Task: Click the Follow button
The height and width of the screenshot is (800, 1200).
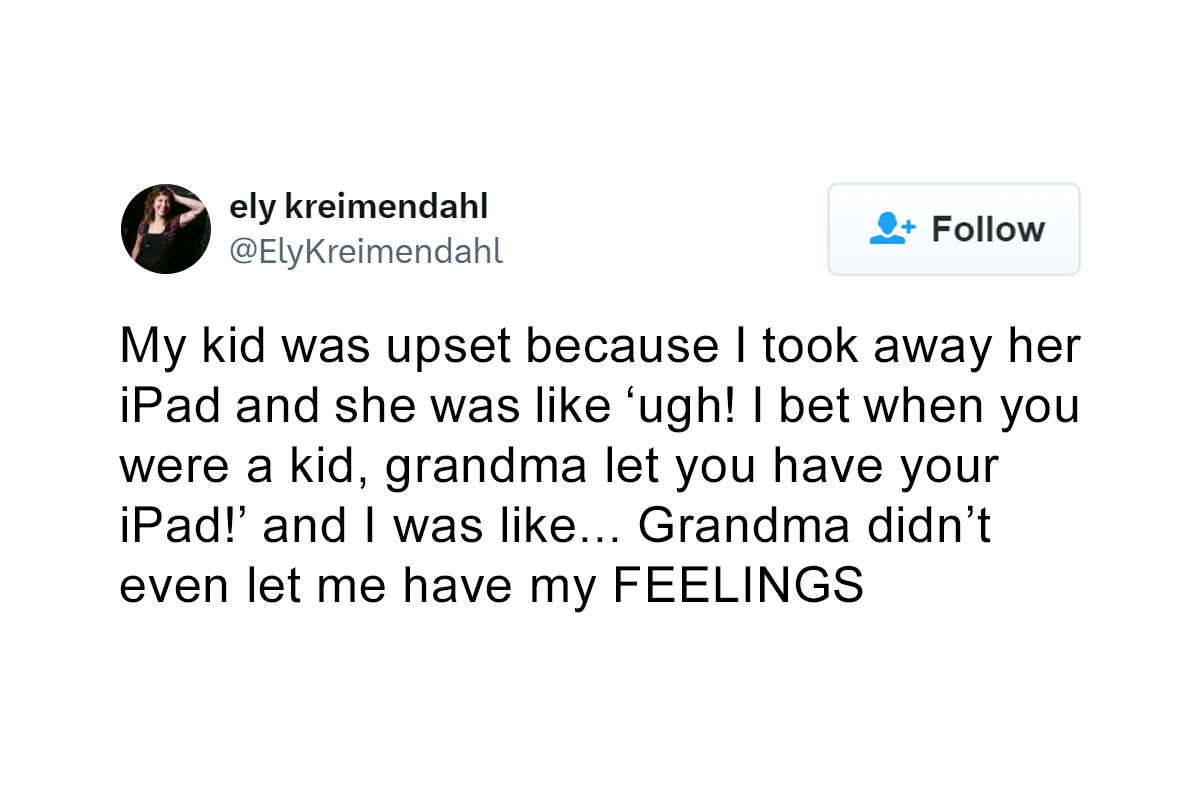Action: (953, 229)
